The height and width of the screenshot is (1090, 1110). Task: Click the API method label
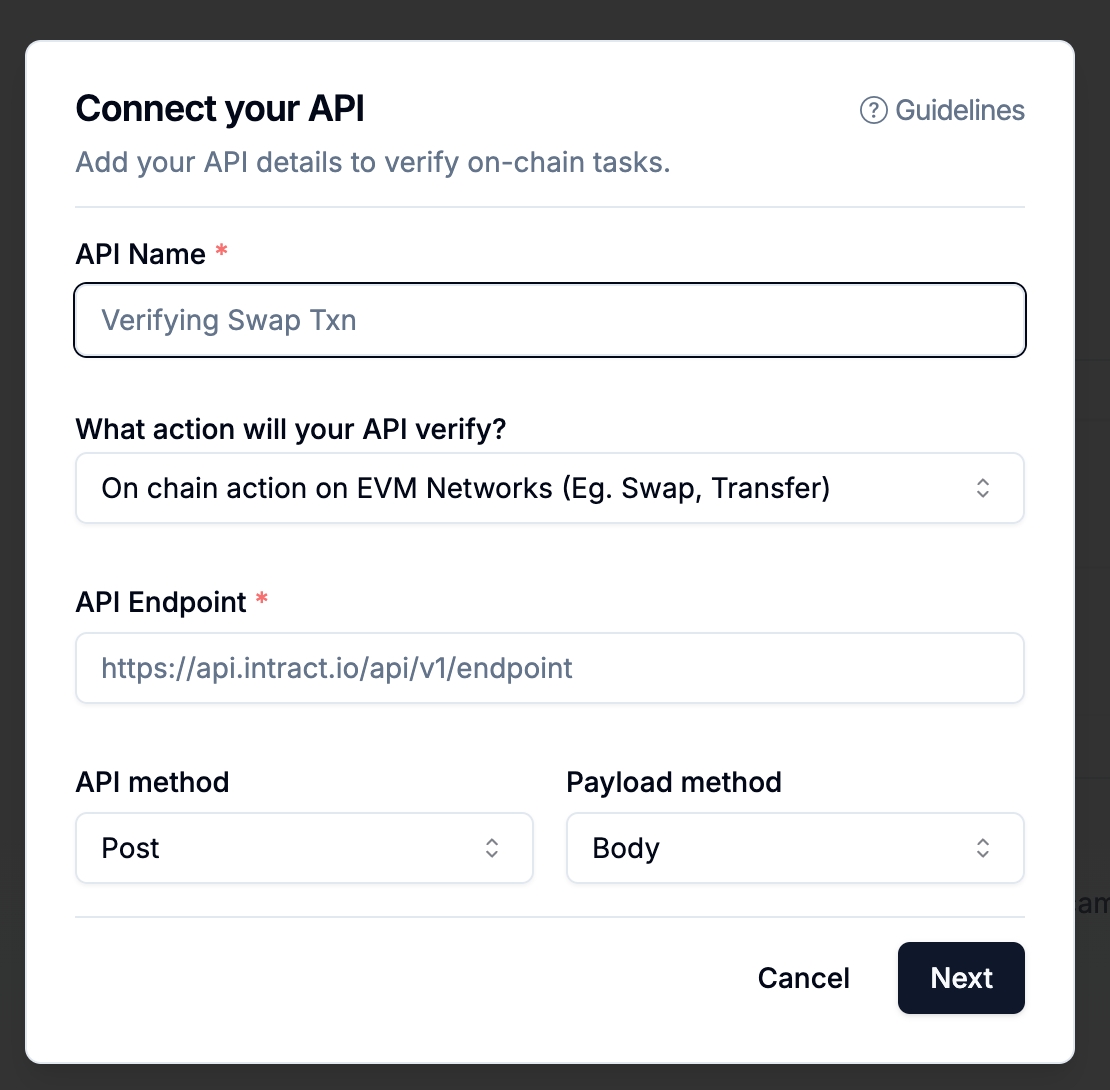click(152, 782)
